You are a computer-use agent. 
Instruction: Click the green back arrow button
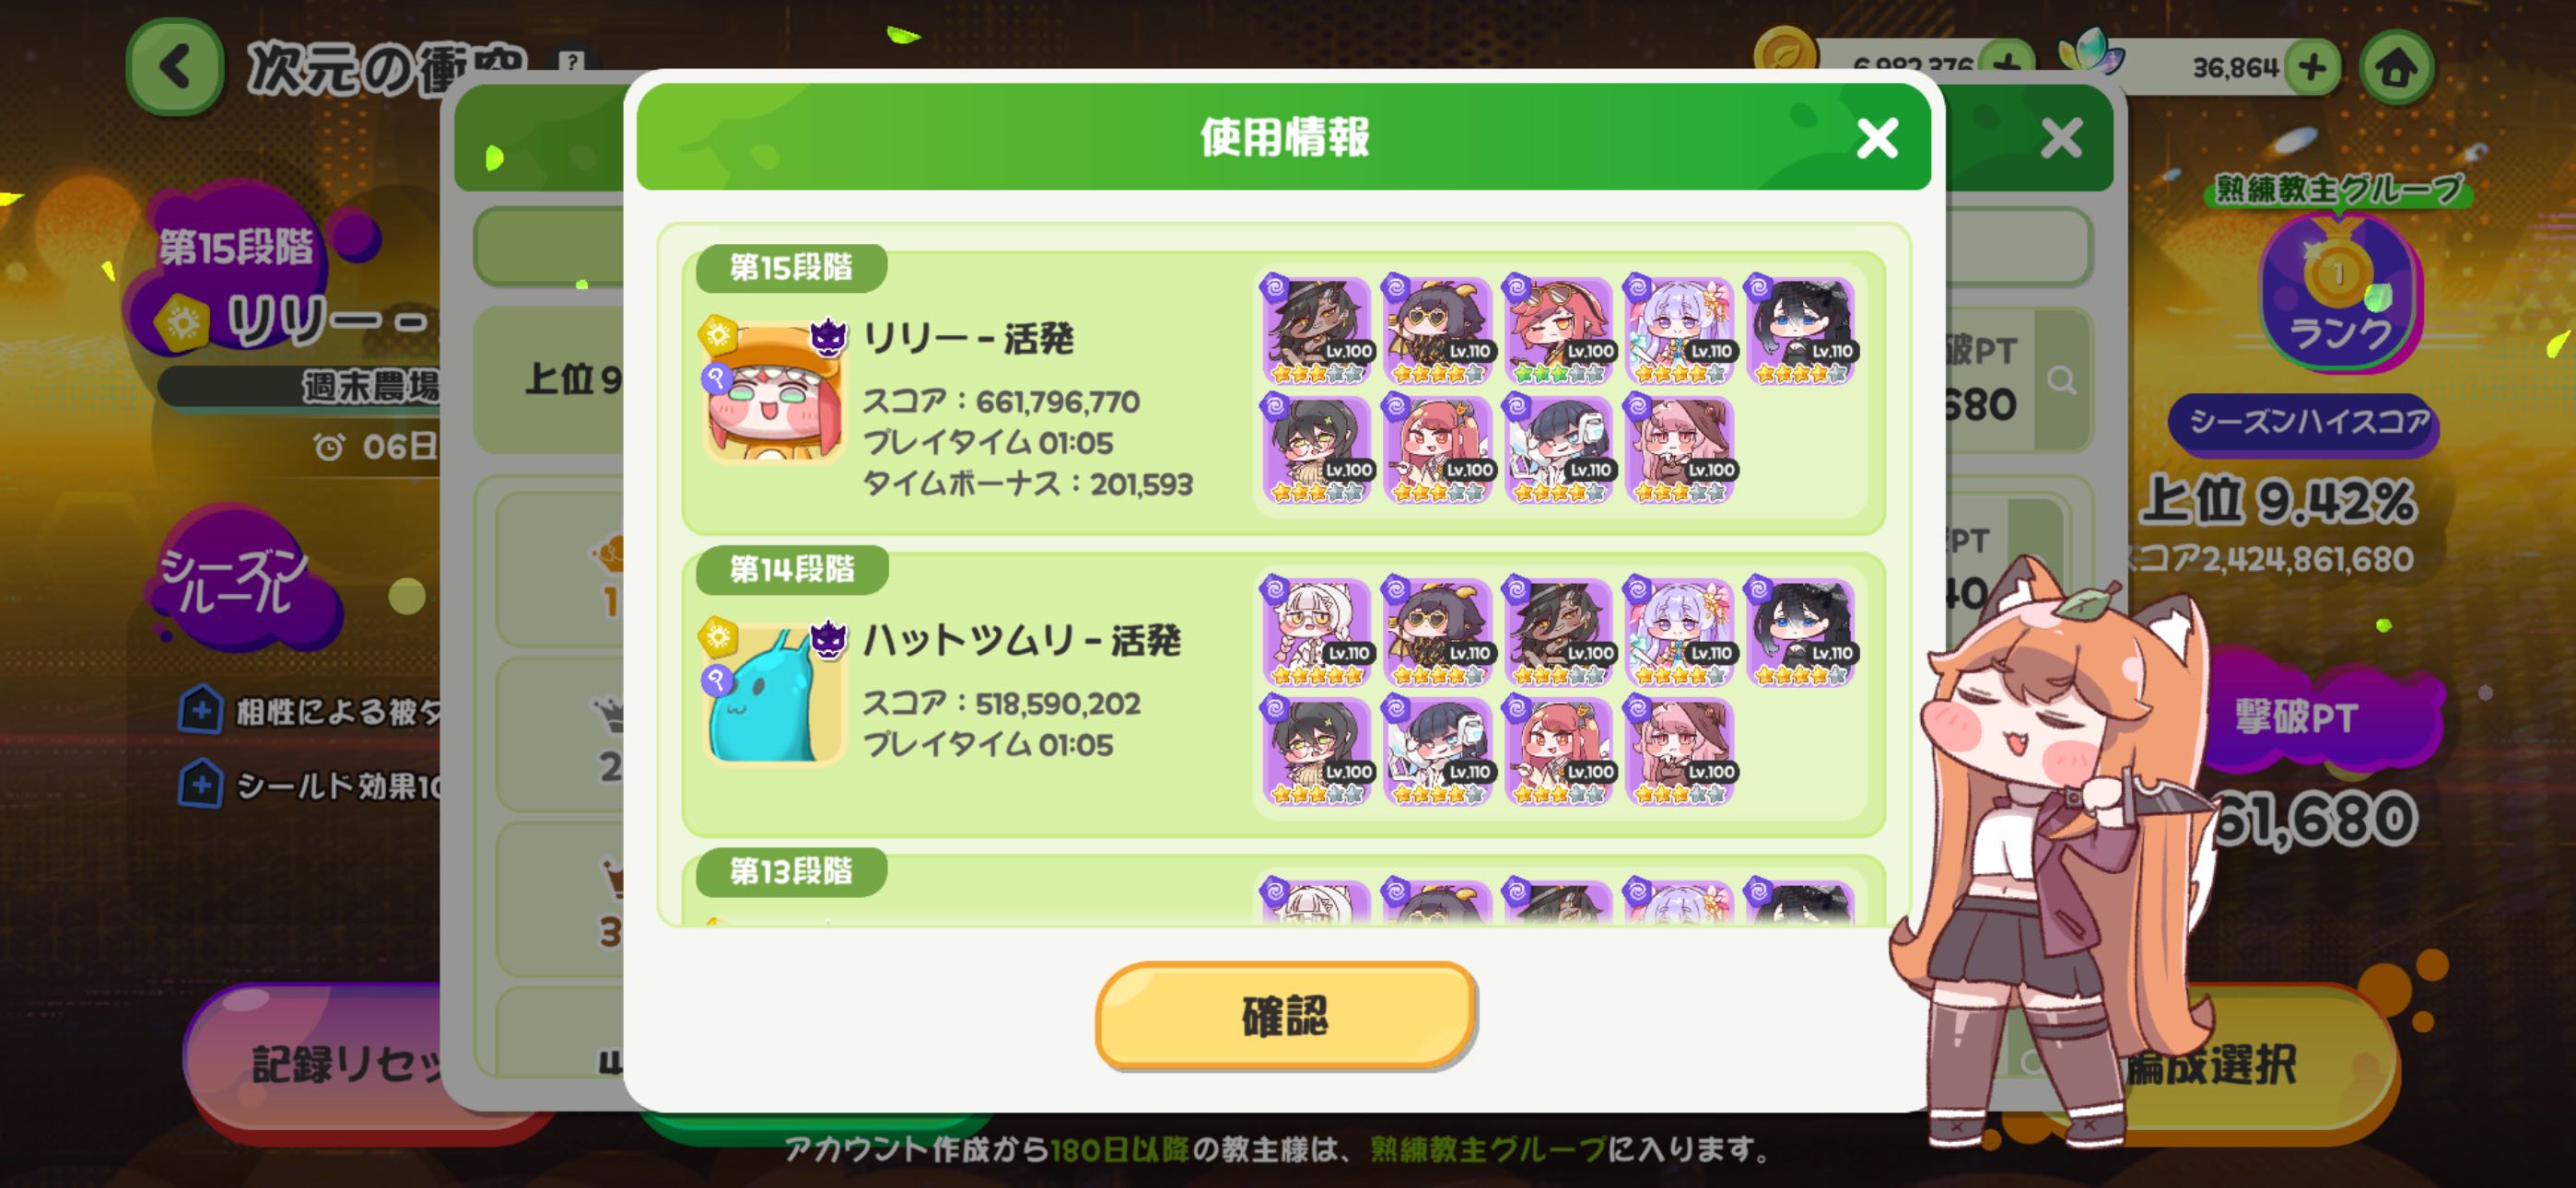tap(175, 66)
